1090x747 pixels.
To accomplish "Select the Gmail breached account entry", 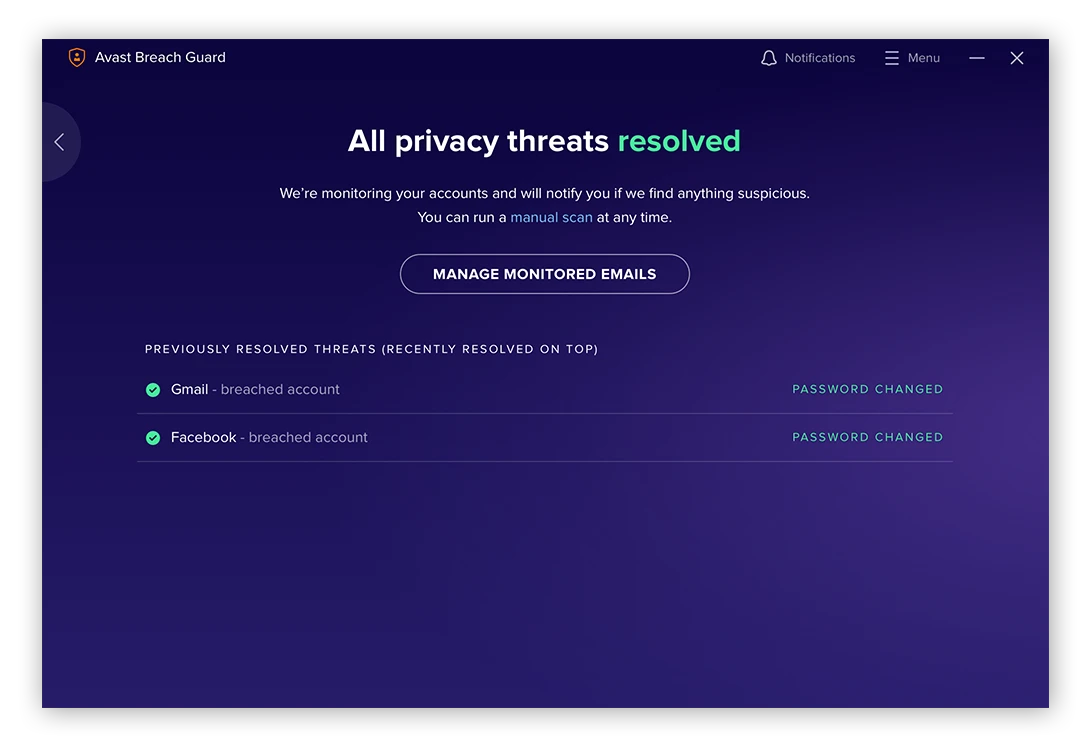I will click(x=255, y=389).
